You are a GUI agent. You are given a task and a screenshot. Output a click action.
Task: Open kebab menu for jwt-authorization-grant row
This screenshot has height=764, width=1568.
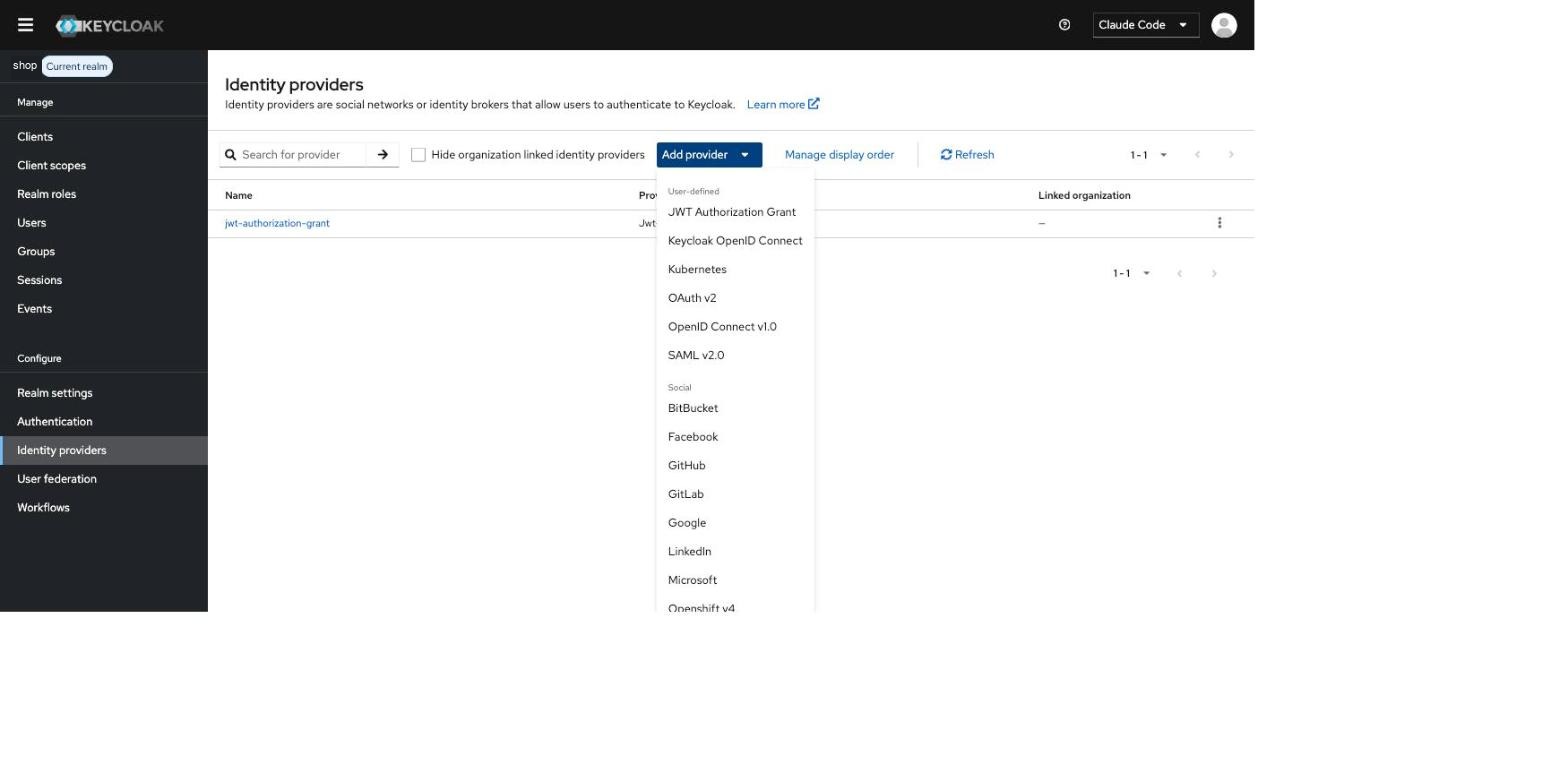point(1219,223)
